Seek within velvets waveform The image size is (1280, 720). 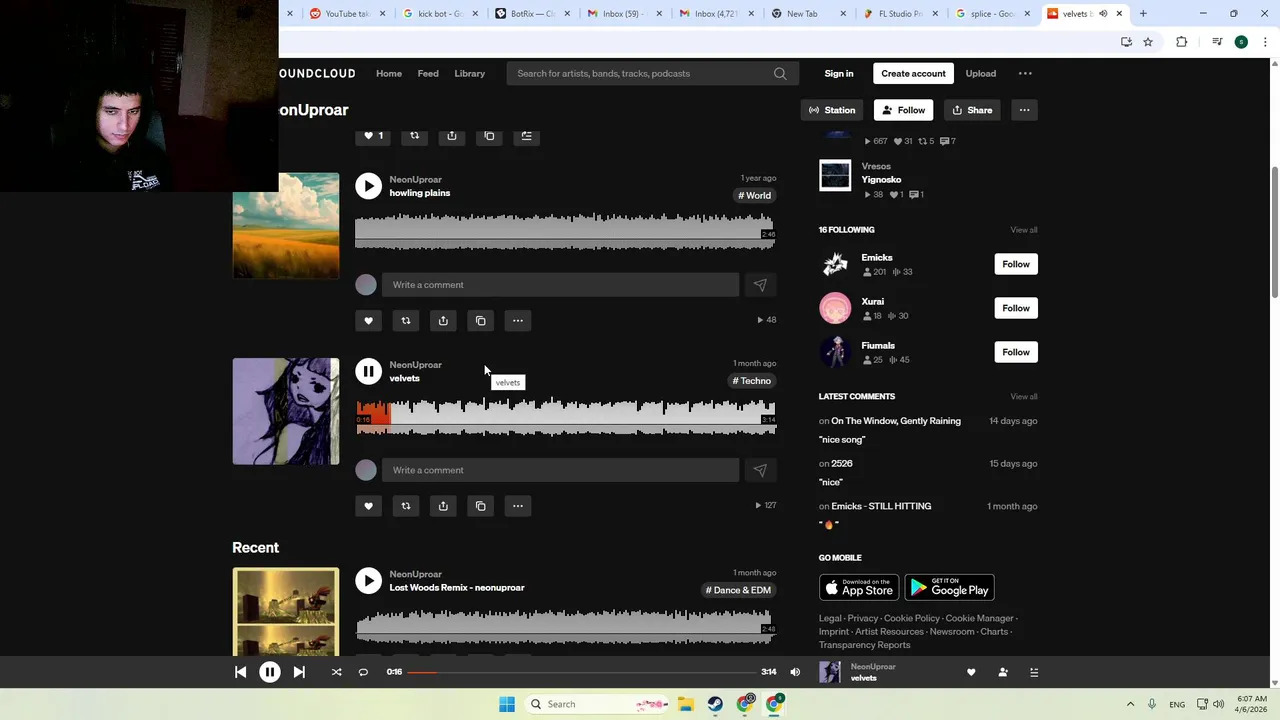566,416
